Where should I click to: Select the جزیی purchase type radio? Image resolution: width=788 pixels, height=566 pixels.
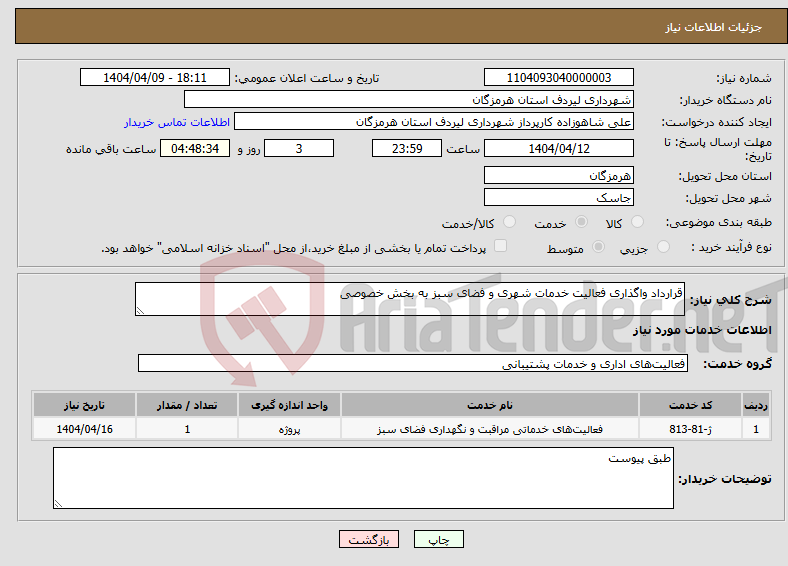tap(663, 246)
